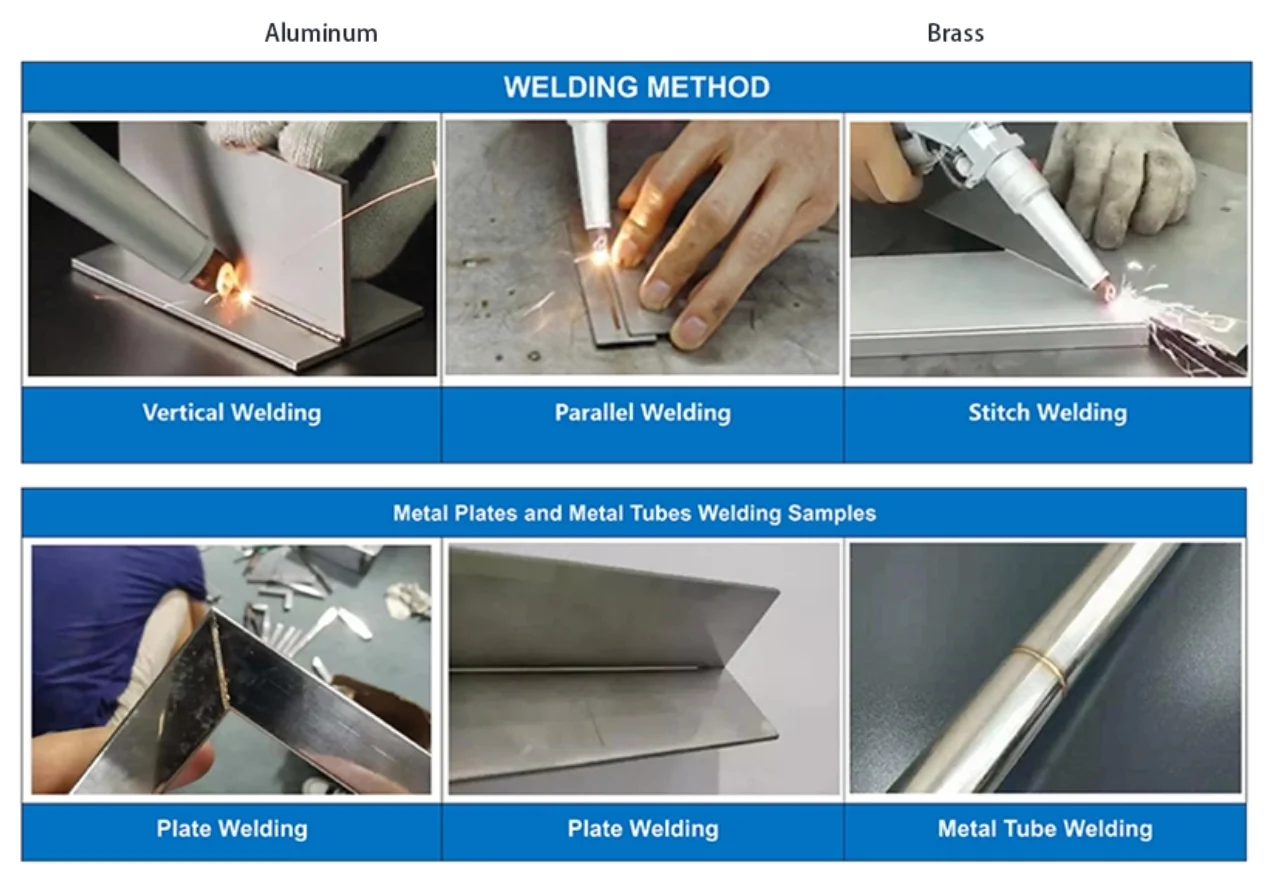Screen dimensions: 1272x870
Task: Click the Vertical Welding photo
Action: click(x=232, y=248)
